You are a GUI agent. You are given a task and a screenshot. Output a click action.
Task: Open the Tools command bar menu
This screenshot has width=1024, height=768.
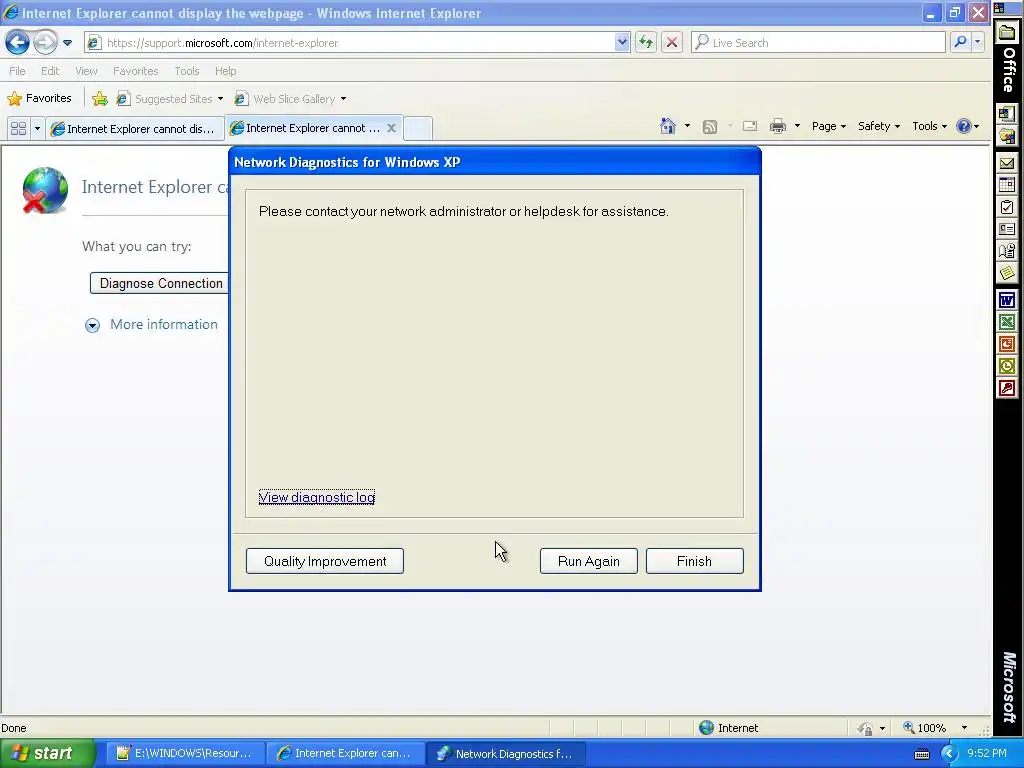pos(929,126)
